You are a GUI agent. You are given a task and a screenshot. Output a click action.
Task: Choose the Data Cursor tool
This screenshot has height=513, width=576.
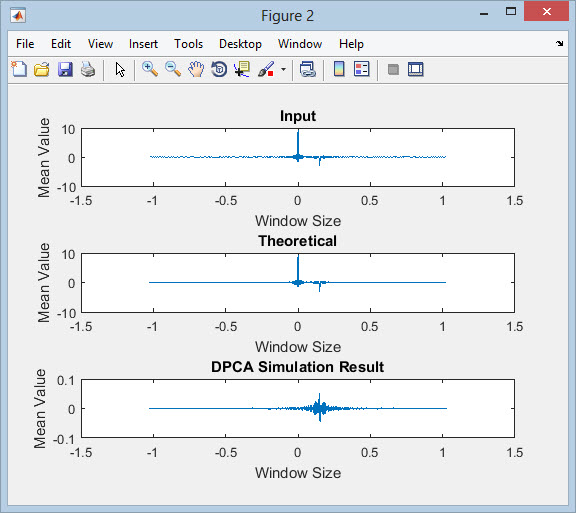pos(242,69)
